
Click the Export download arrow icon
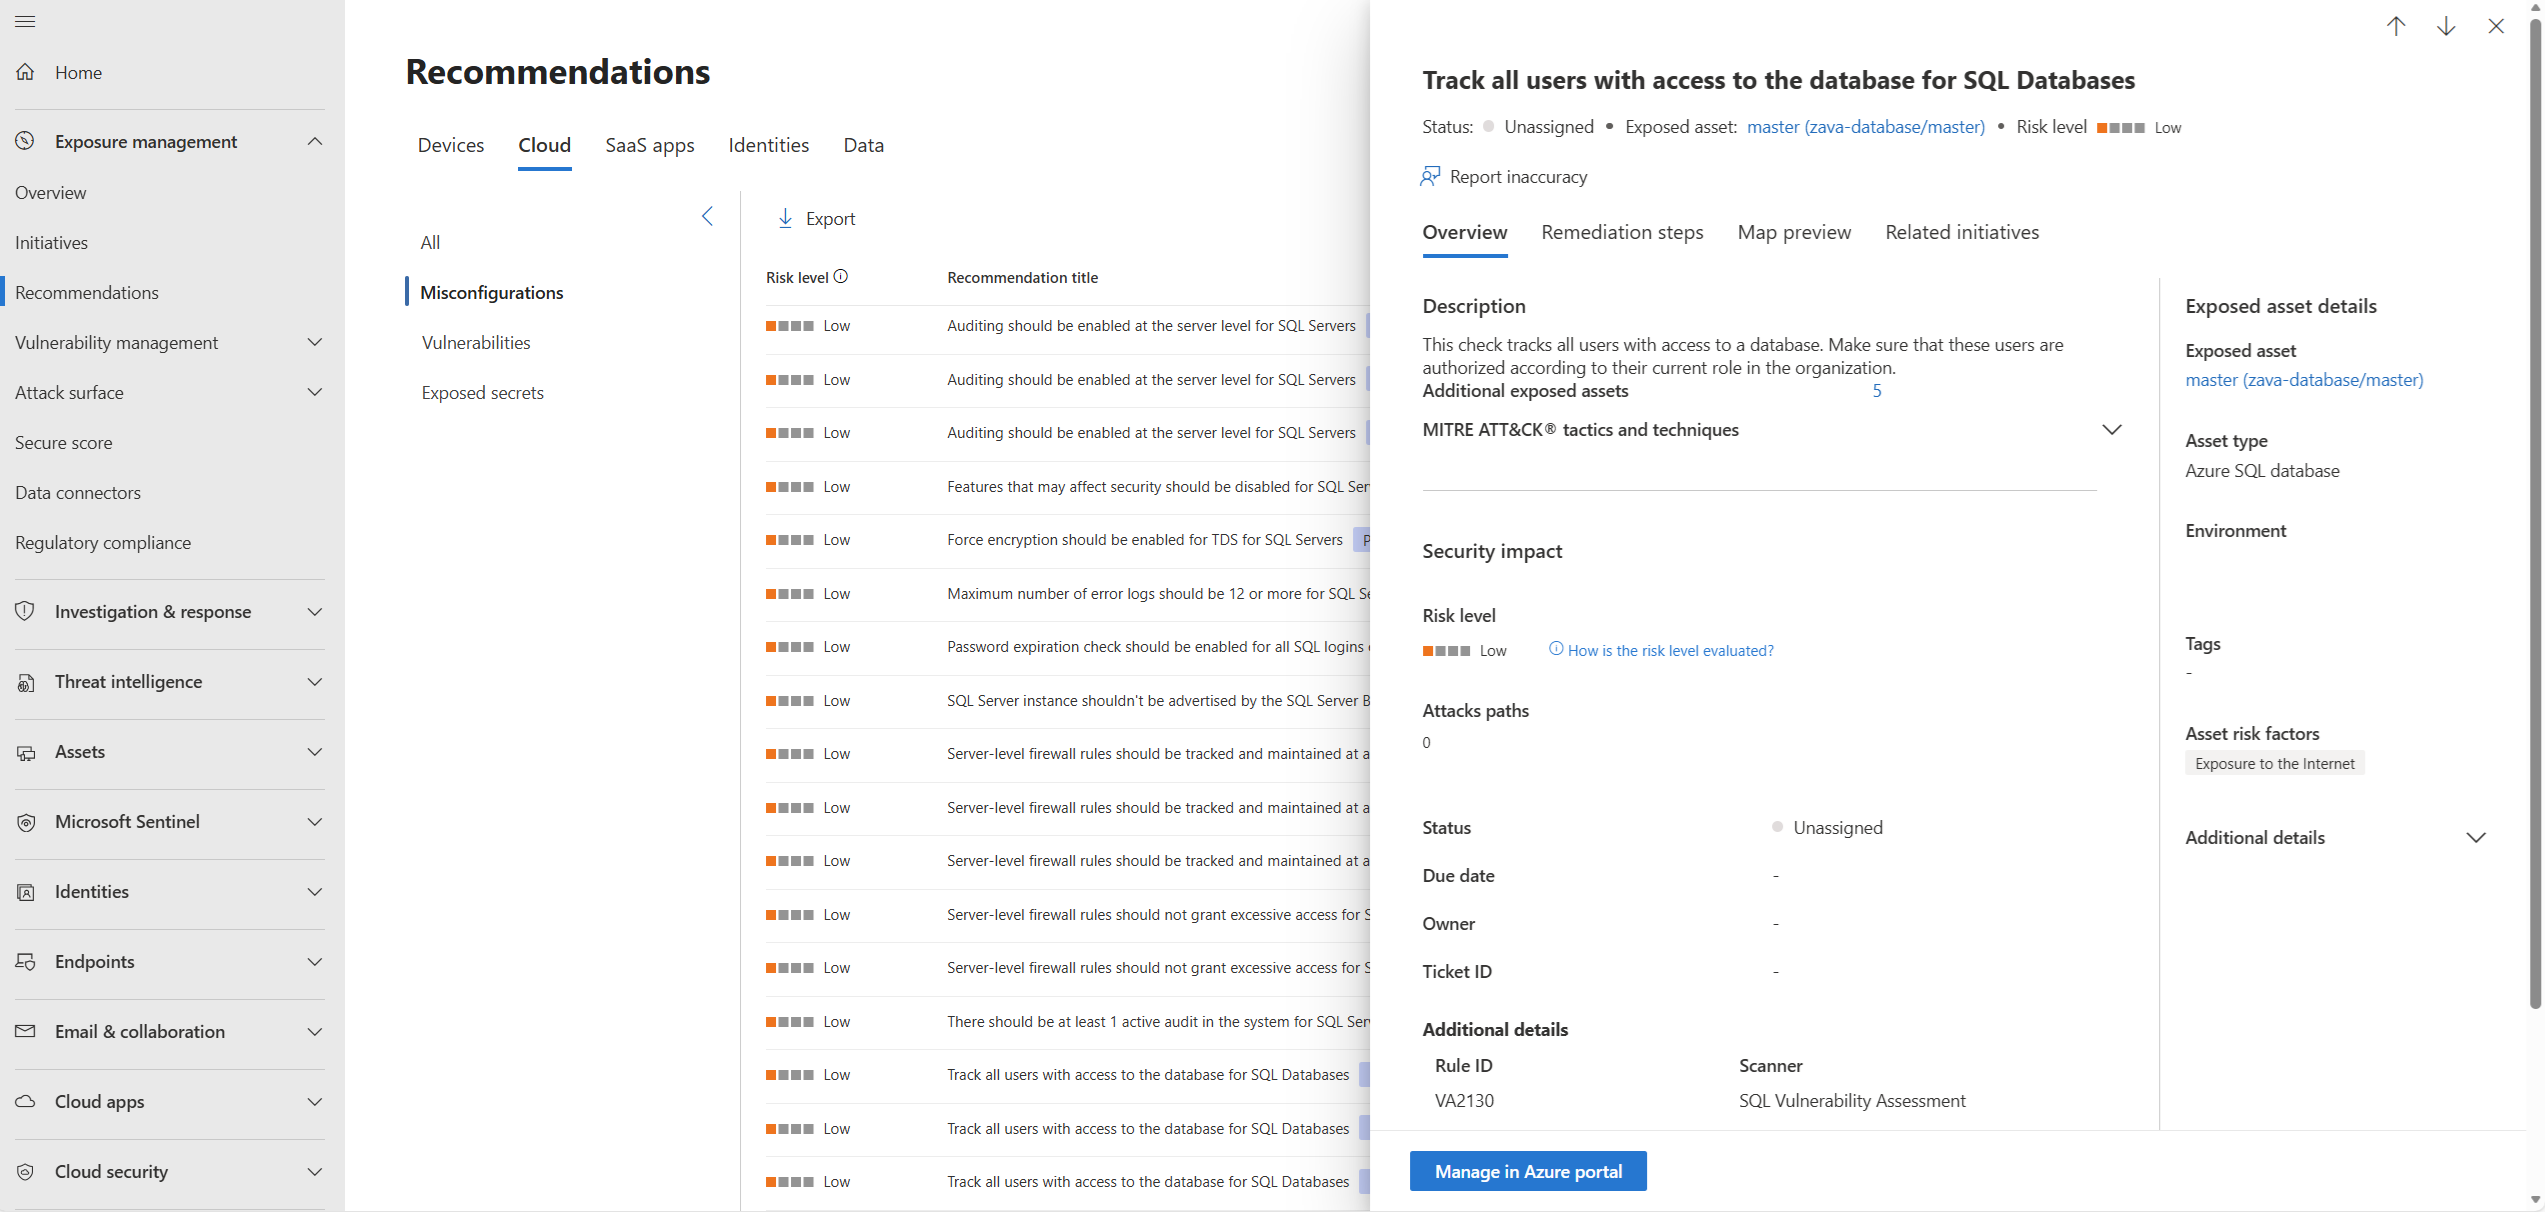[785, 218]
